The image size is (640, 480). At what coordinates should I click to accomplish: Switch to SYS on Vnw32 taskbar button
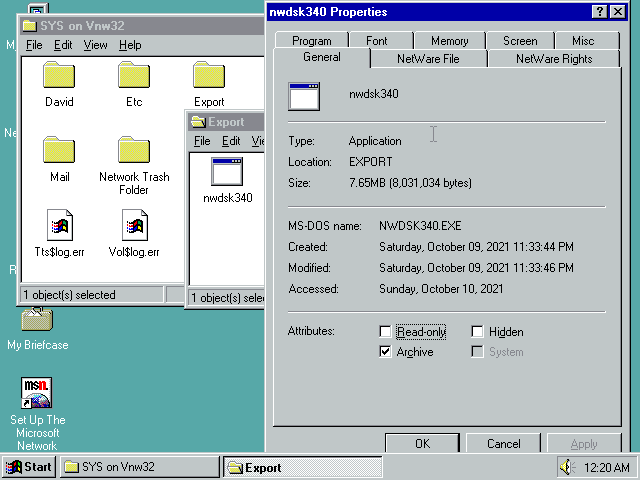click(140, 467)
